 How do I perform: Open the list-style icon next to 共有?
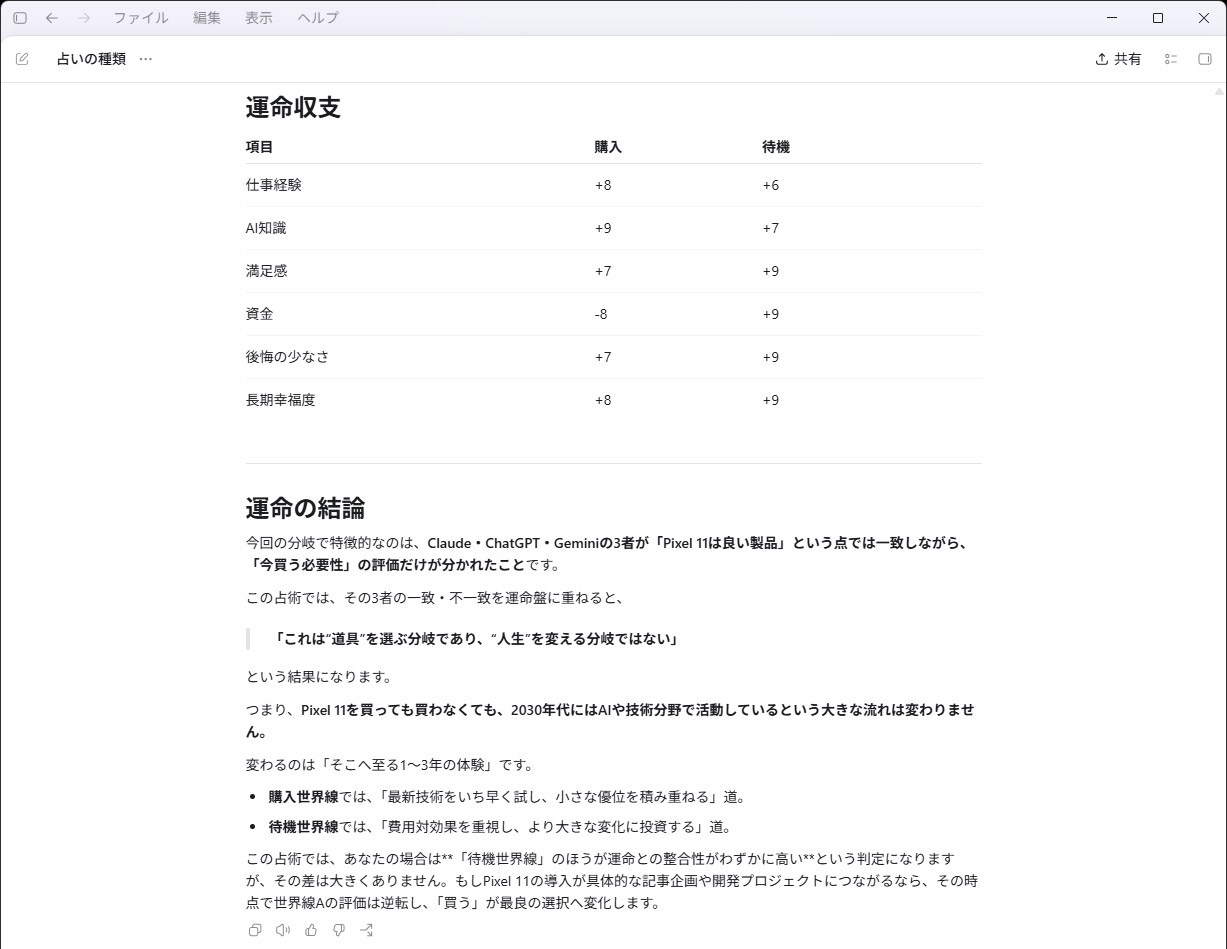point(1171,59)
